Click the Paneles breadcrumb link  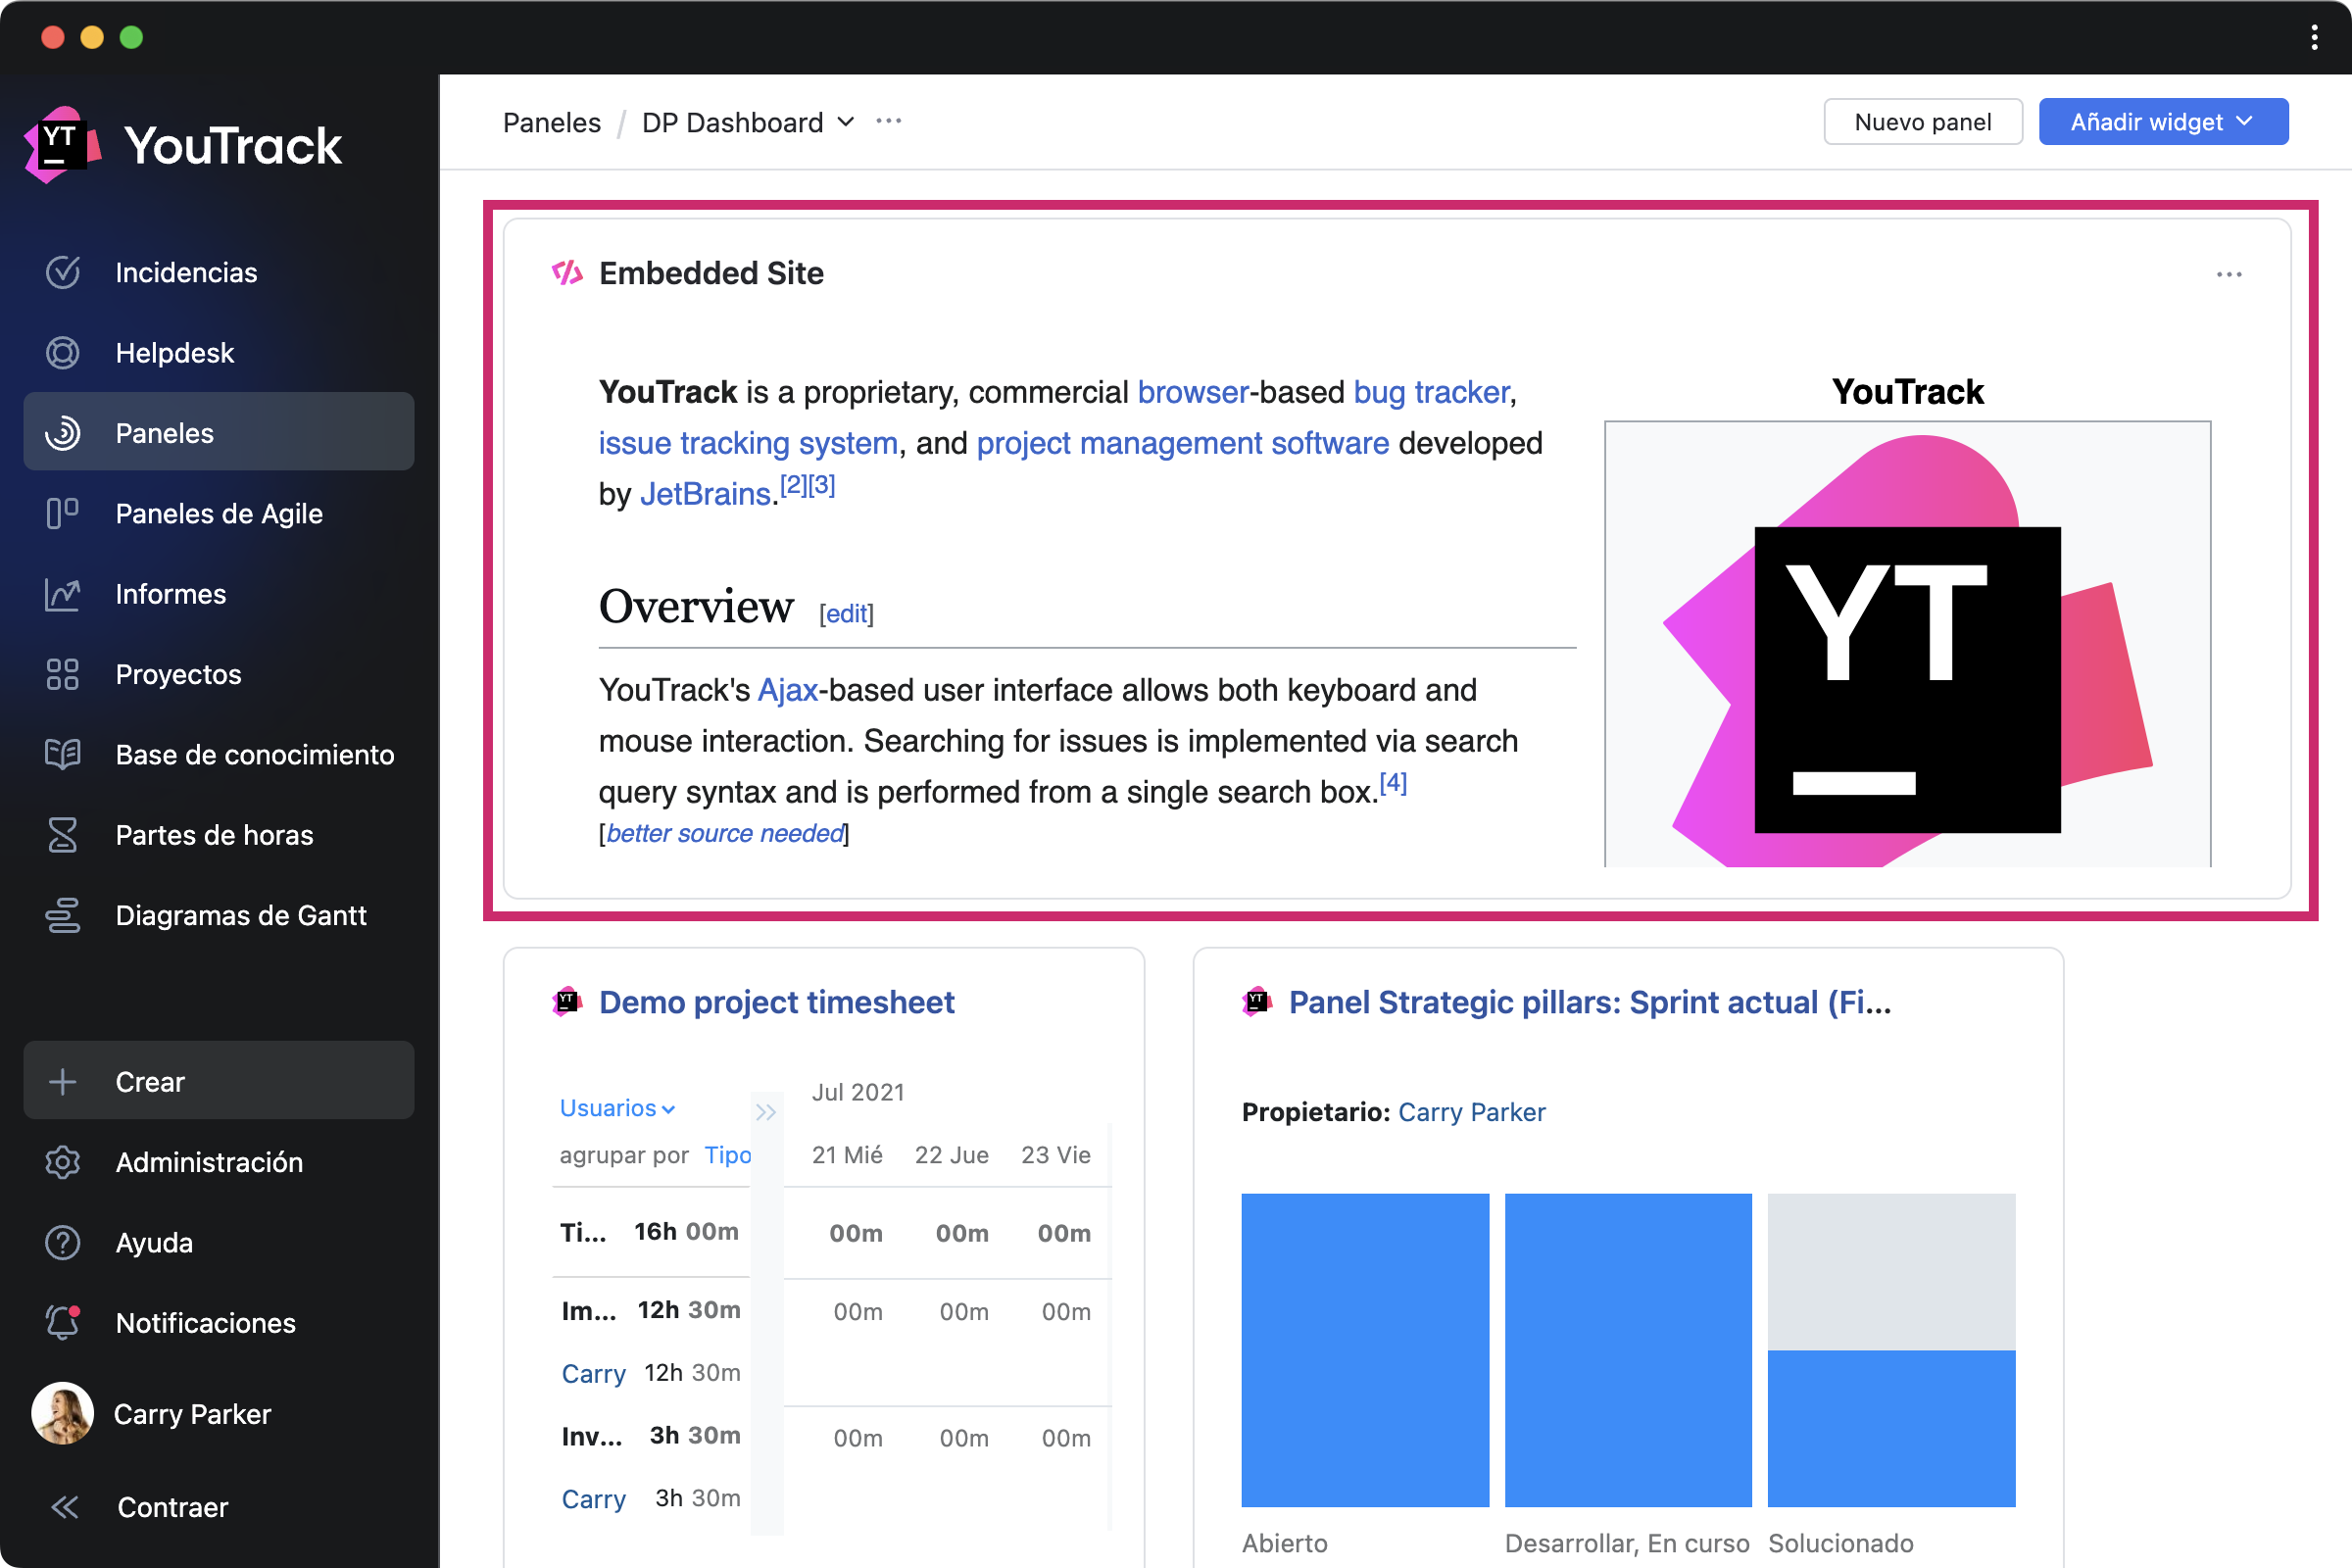[x=552, y=122]
